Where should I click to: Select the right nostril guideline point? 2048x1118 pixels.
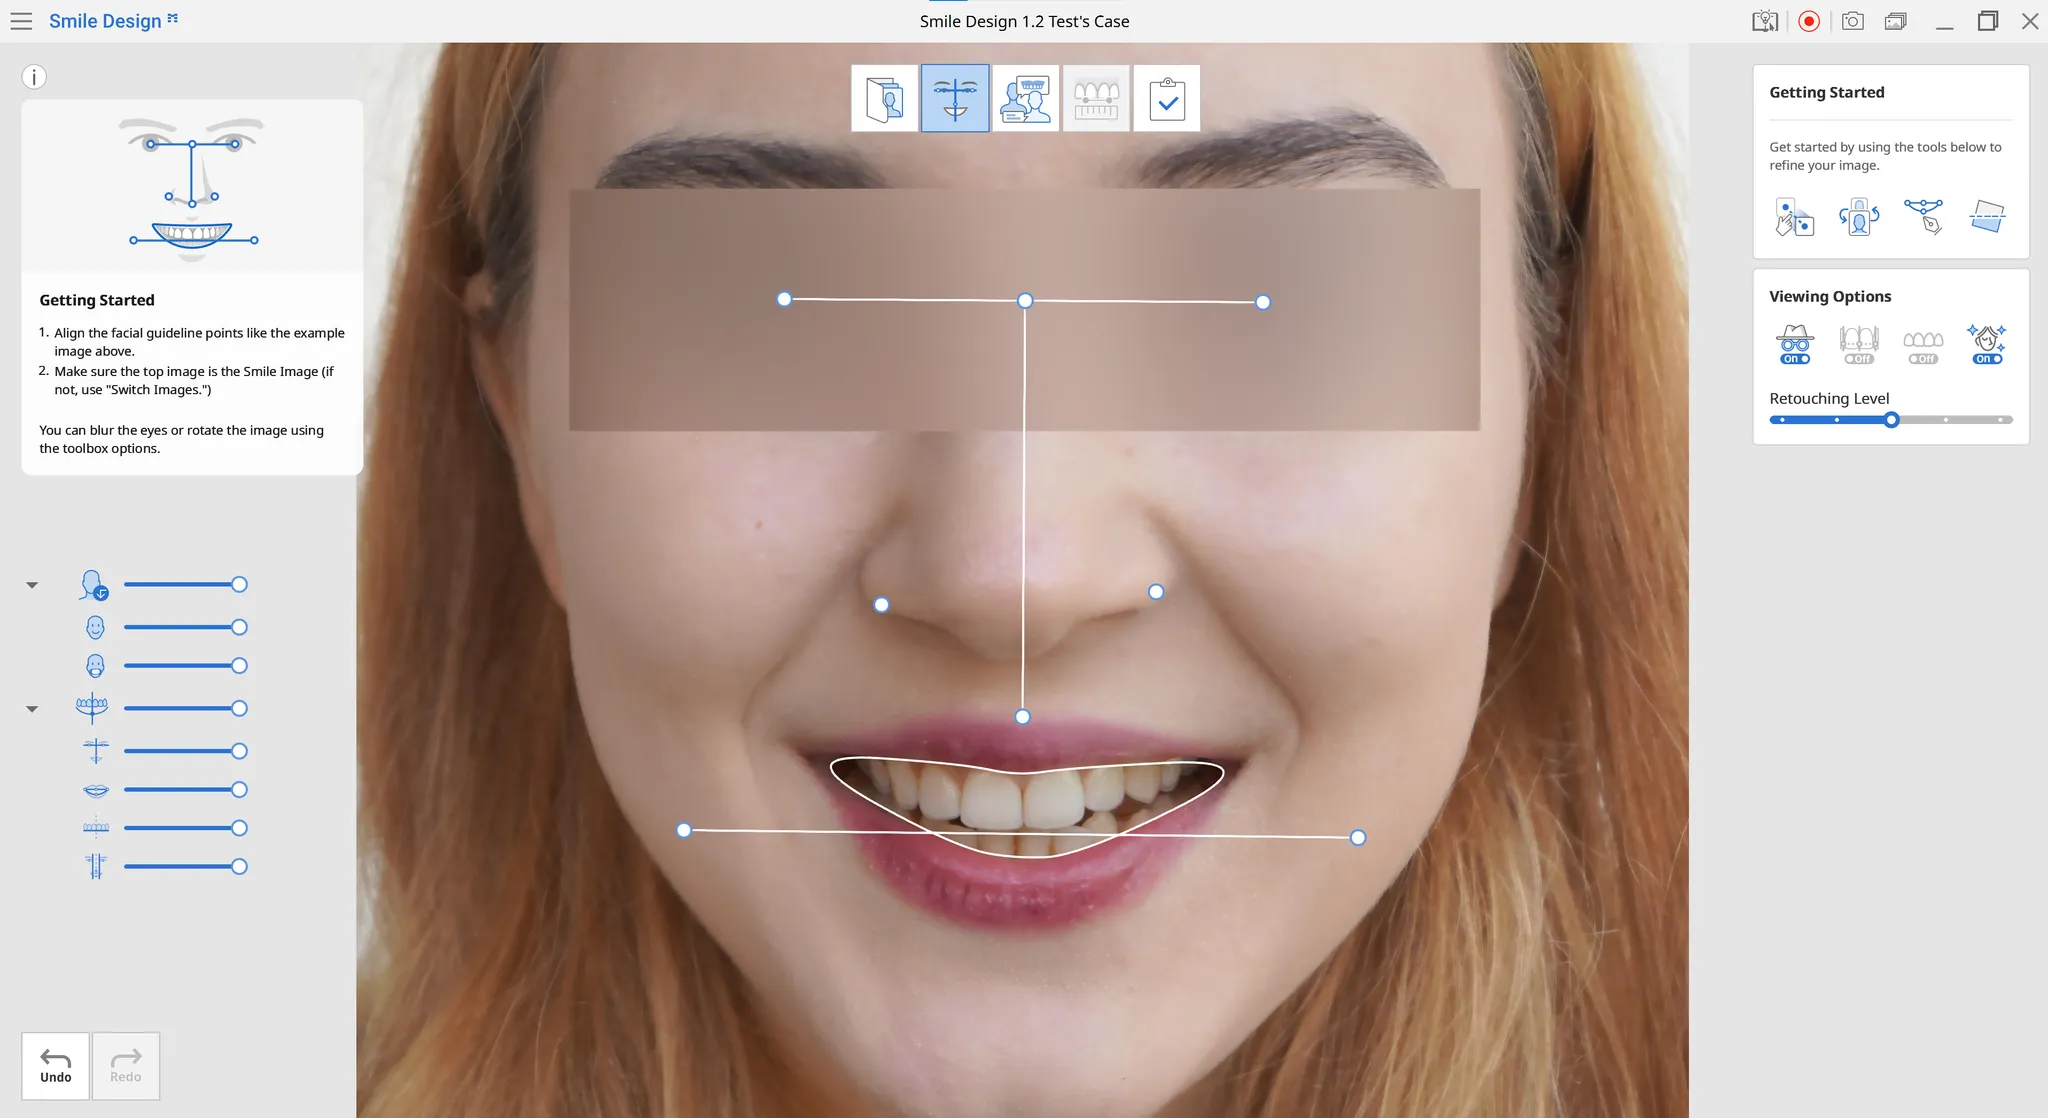click(x=1156, y=592)
